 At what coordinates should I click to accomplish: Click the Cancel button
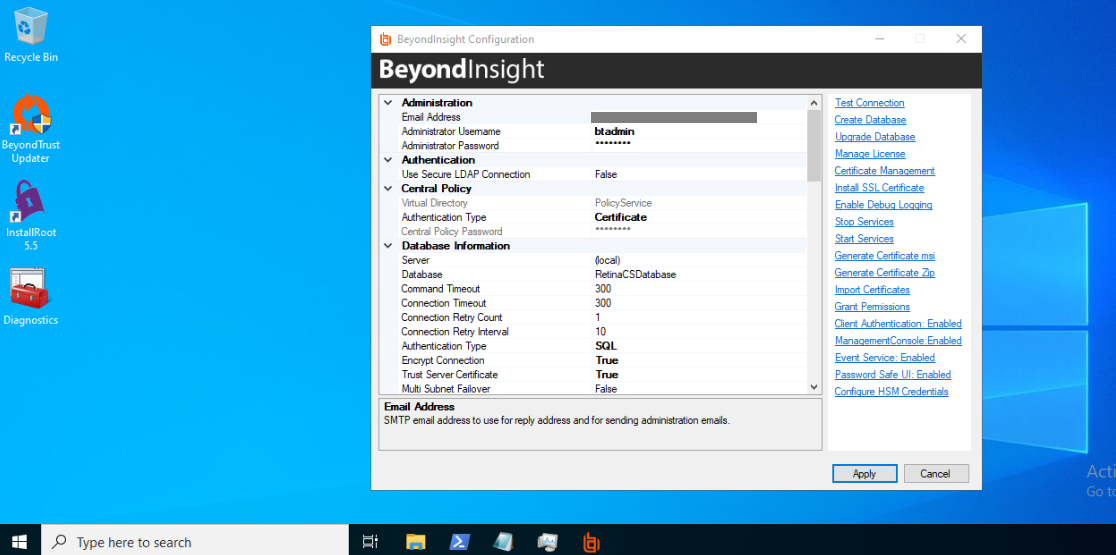point(936,474)
